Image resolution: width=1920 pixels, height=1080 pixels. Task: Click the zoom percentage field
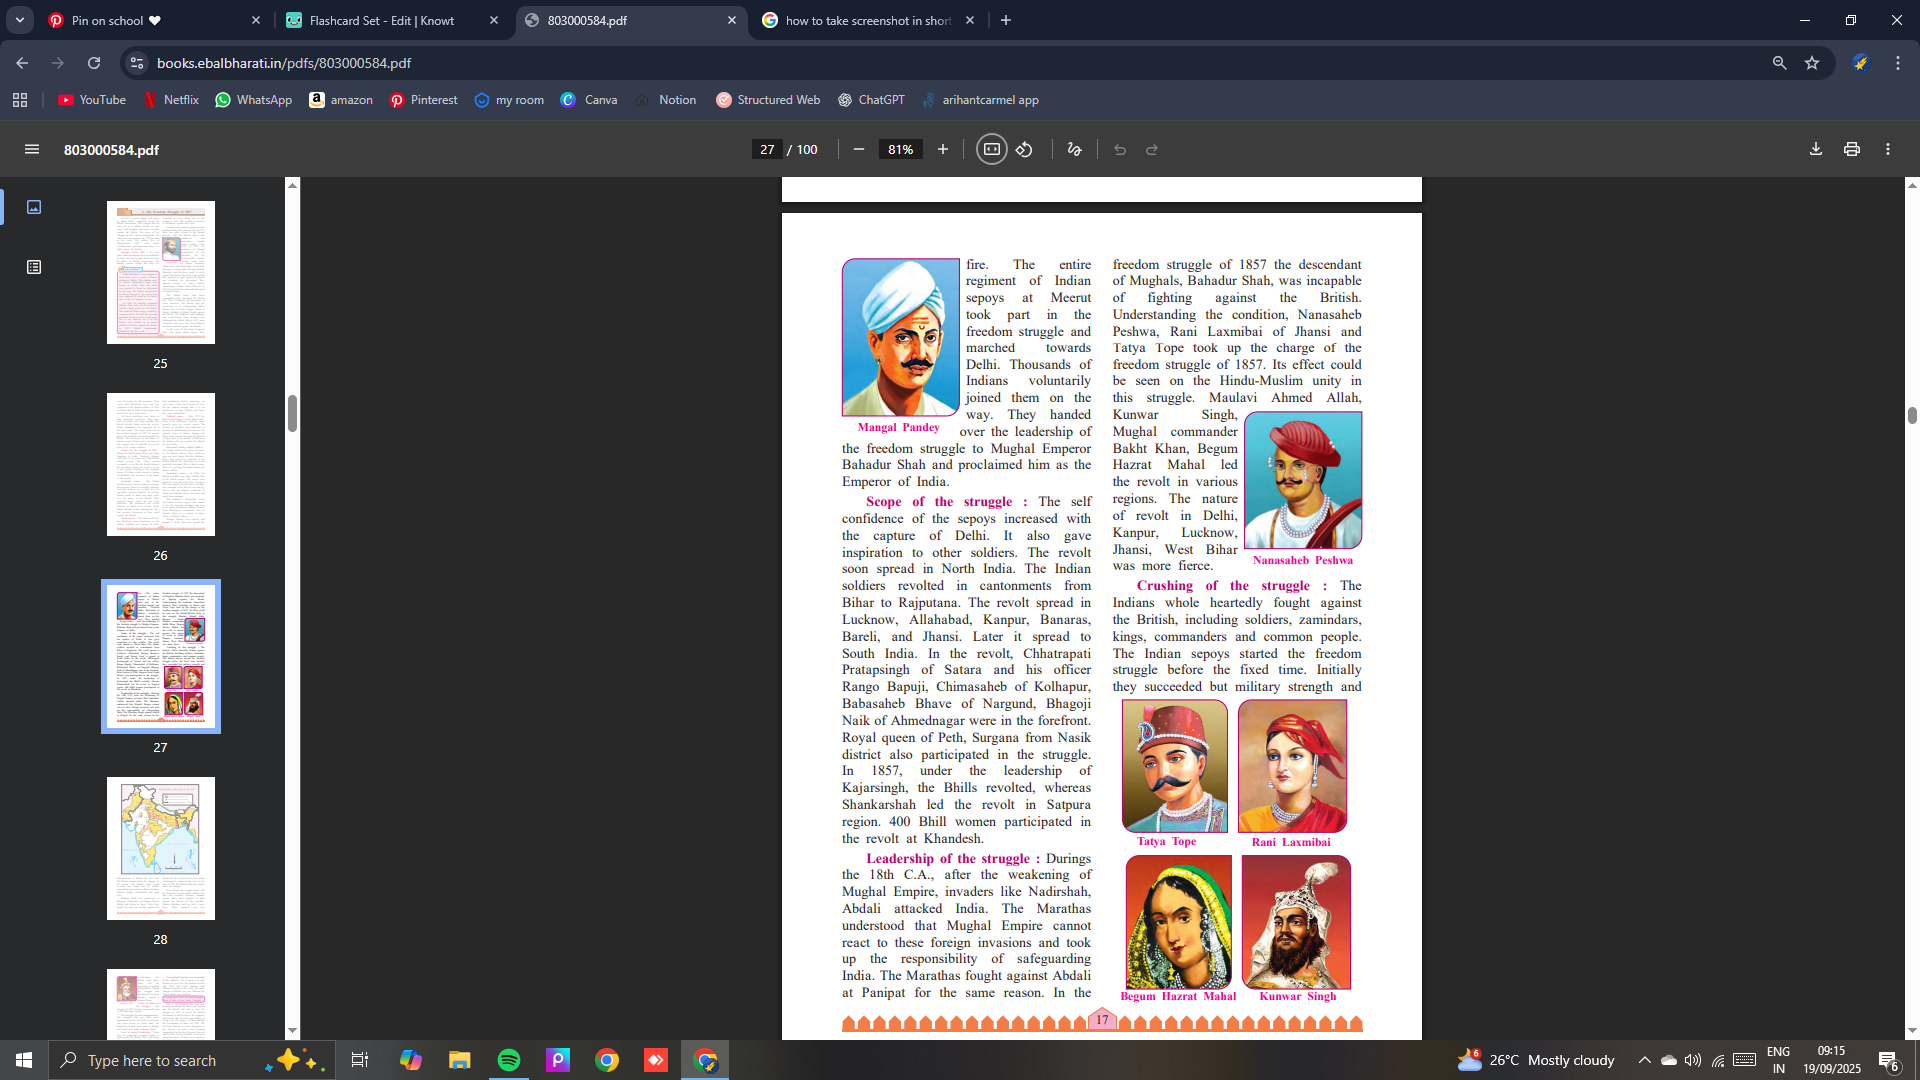pos(900,149)
